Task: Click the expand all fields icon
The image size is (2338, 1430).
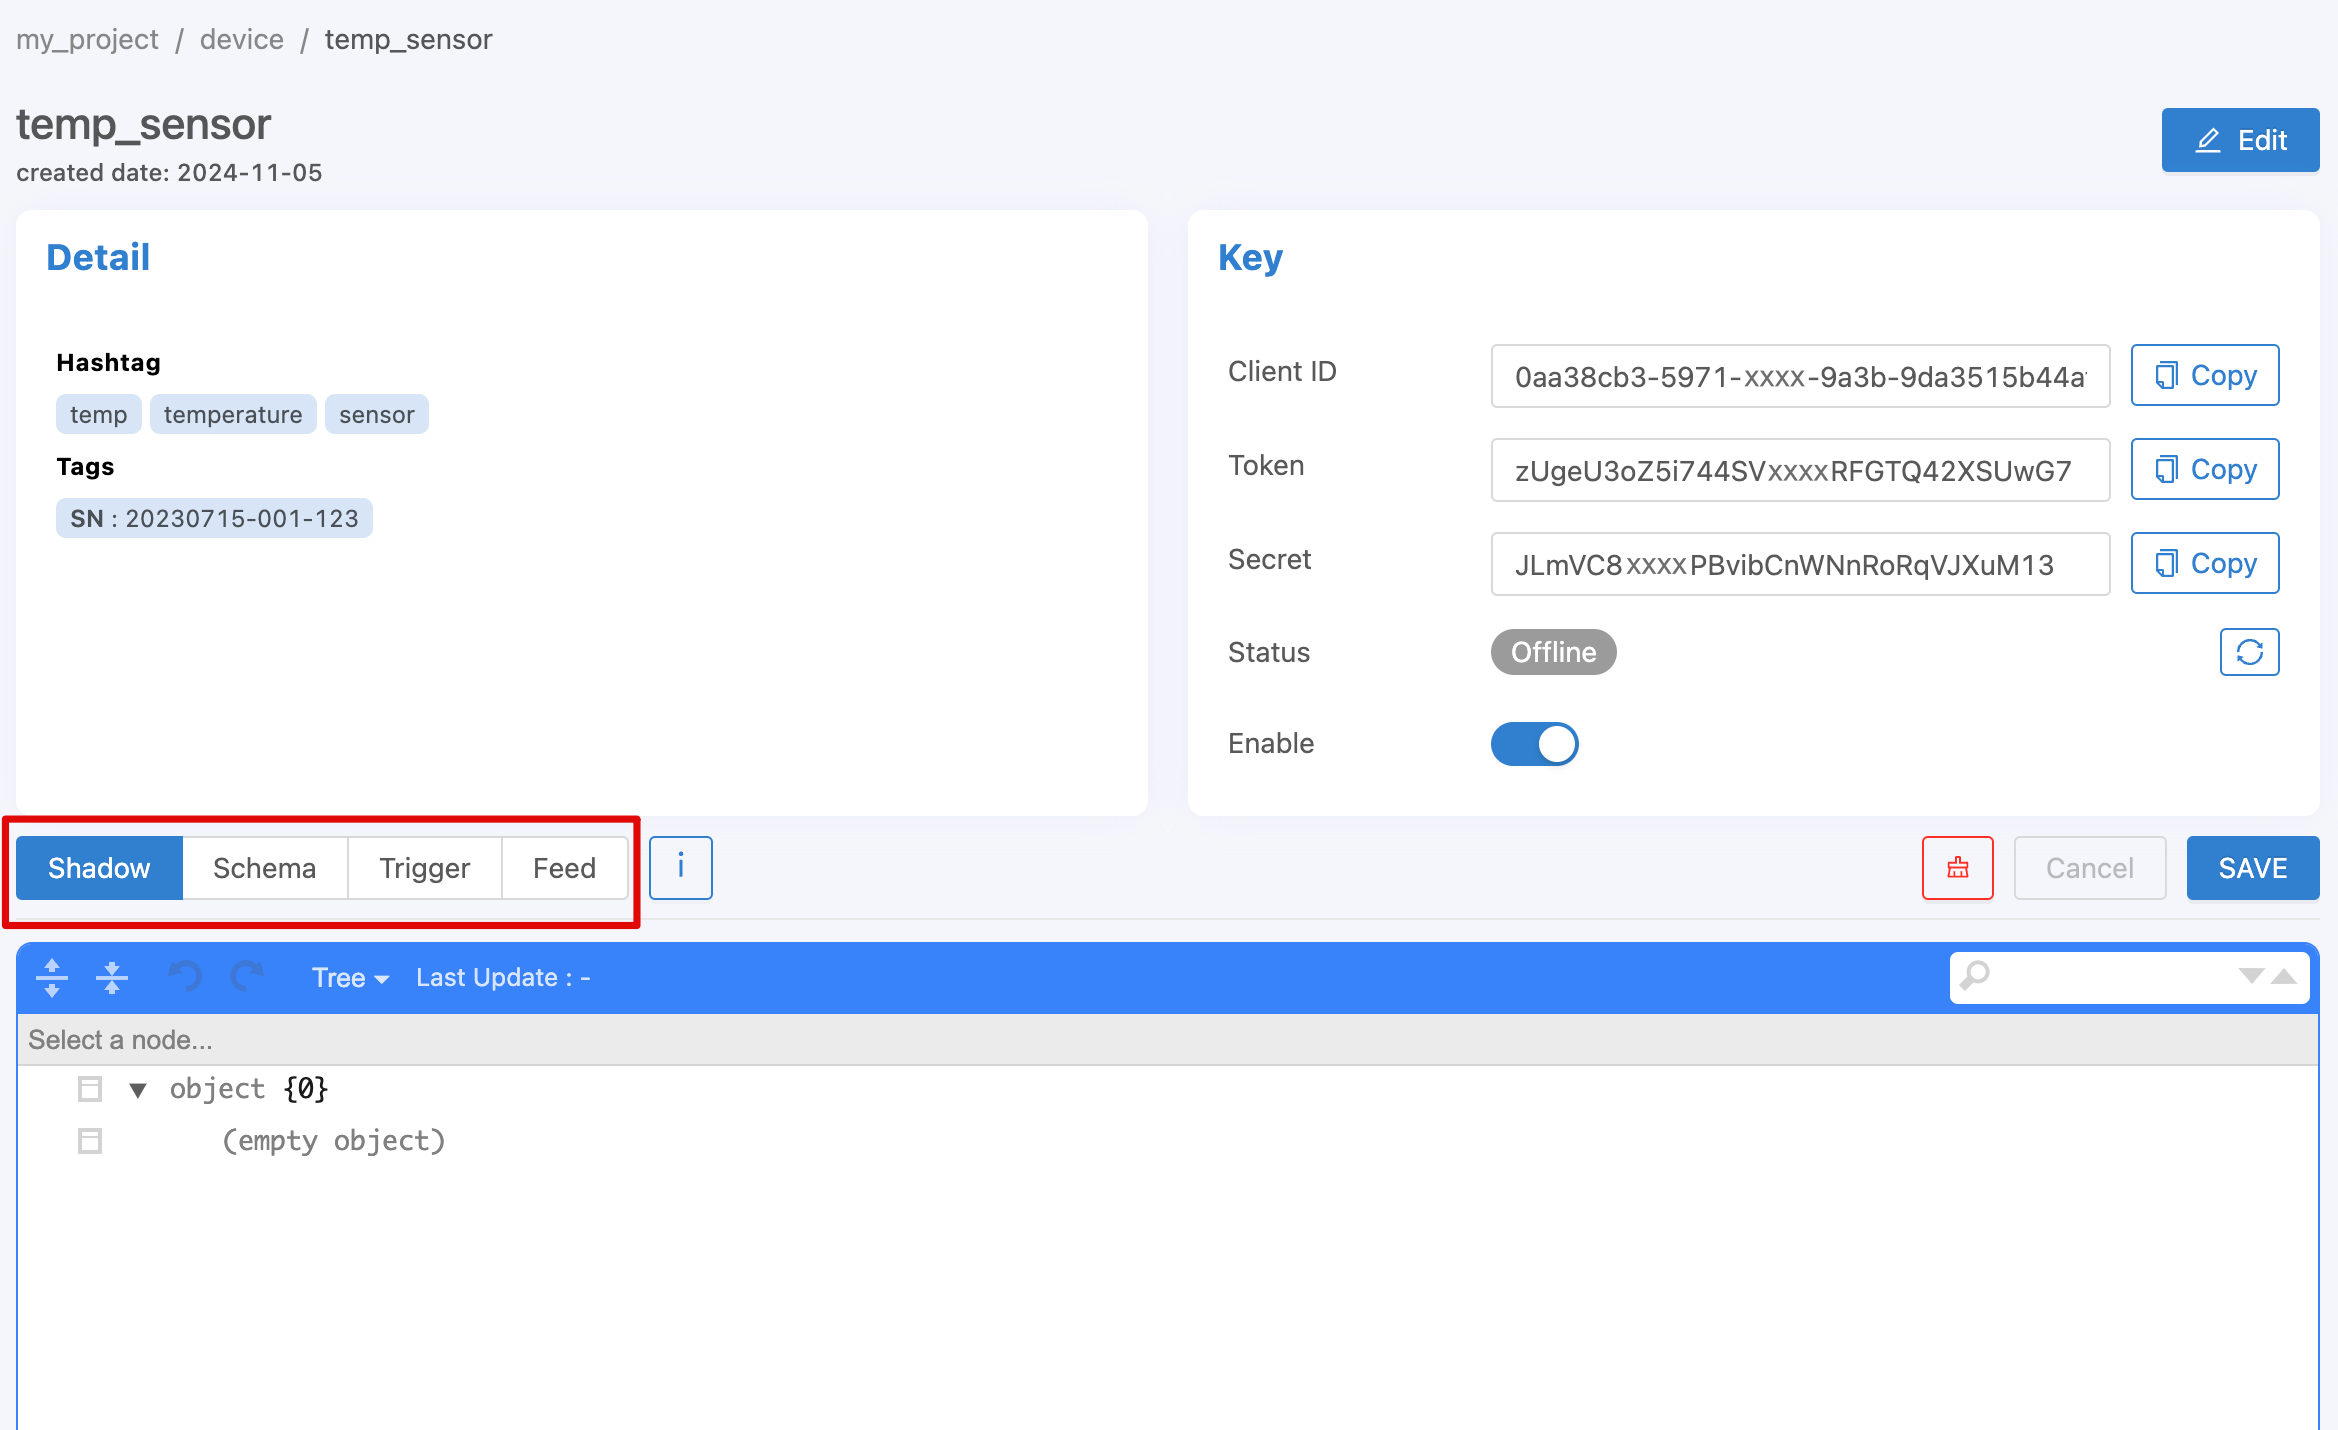Action: coord(52,977)
